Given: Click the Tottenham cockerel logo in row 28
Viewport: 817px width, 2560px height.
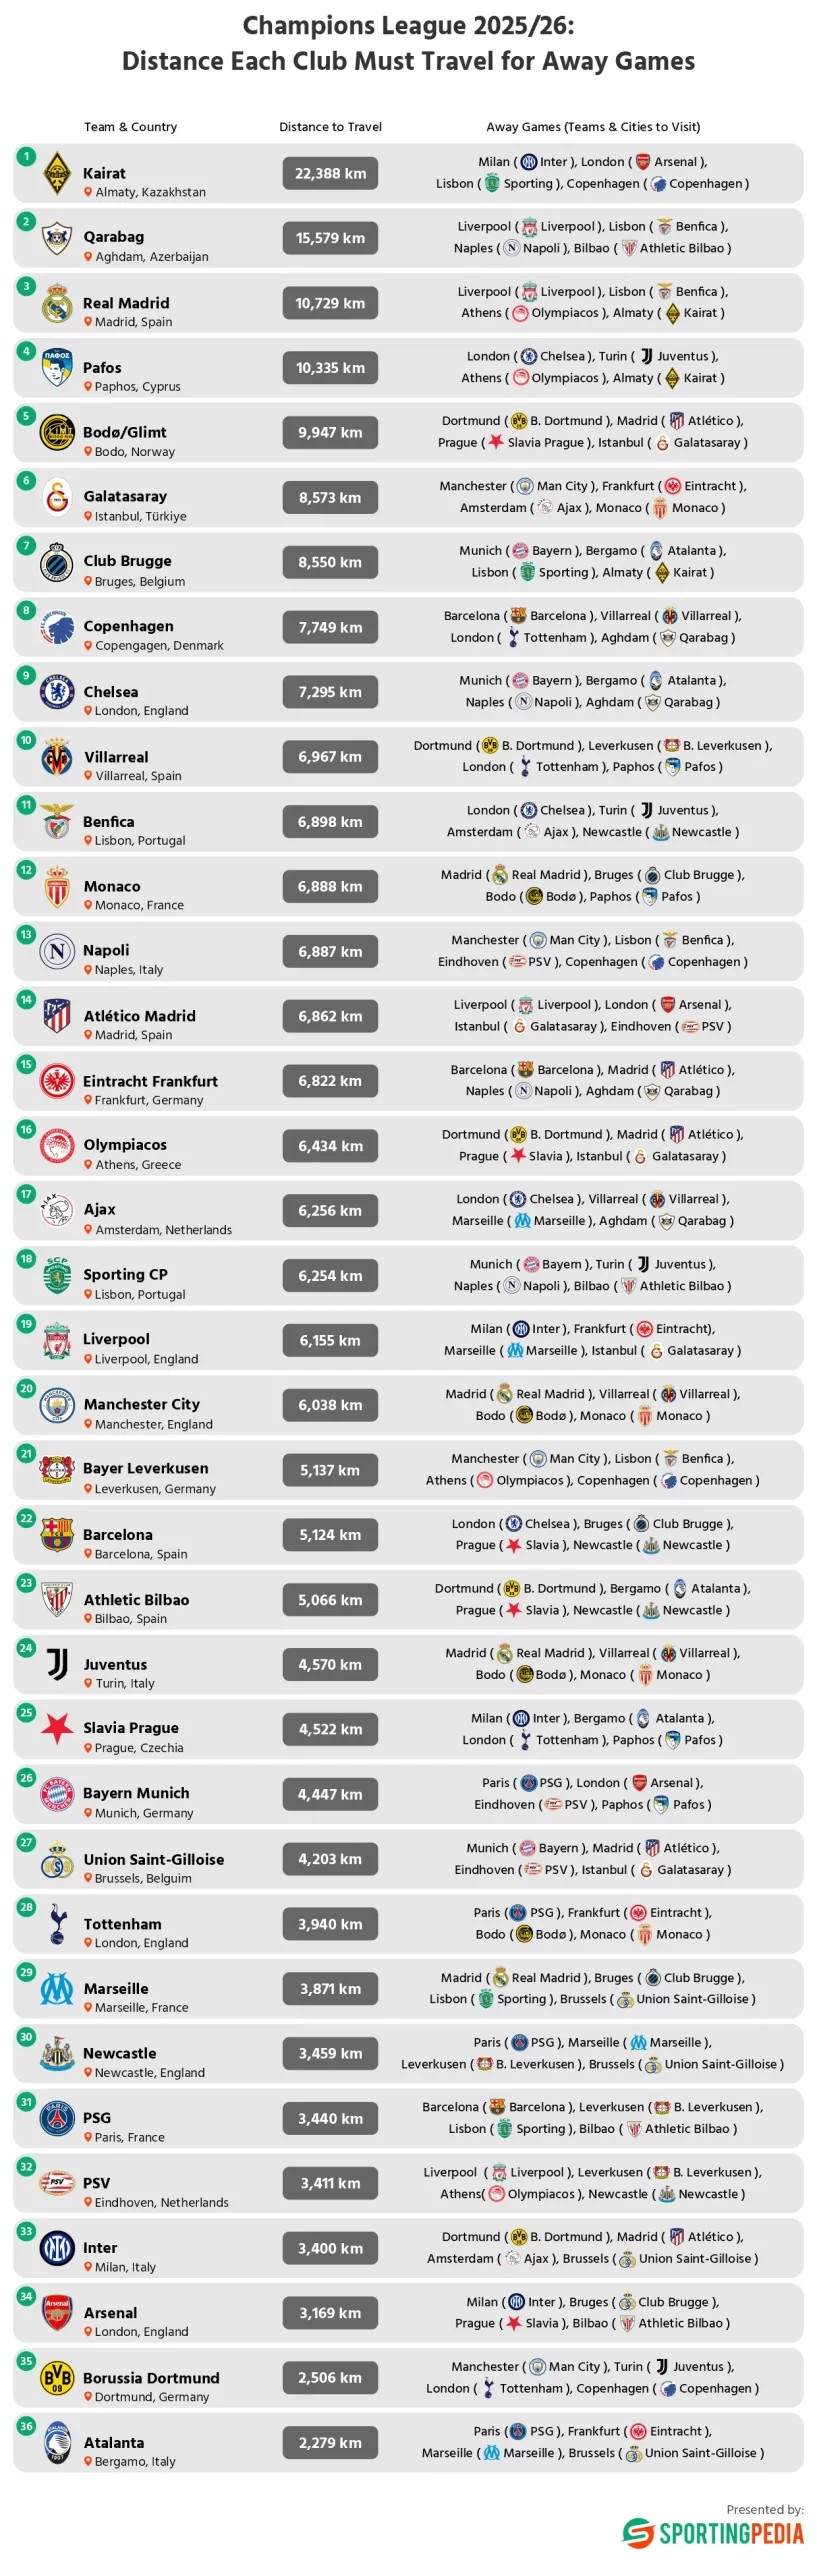Looking at the screenshot, I should tap(57, 1924).
